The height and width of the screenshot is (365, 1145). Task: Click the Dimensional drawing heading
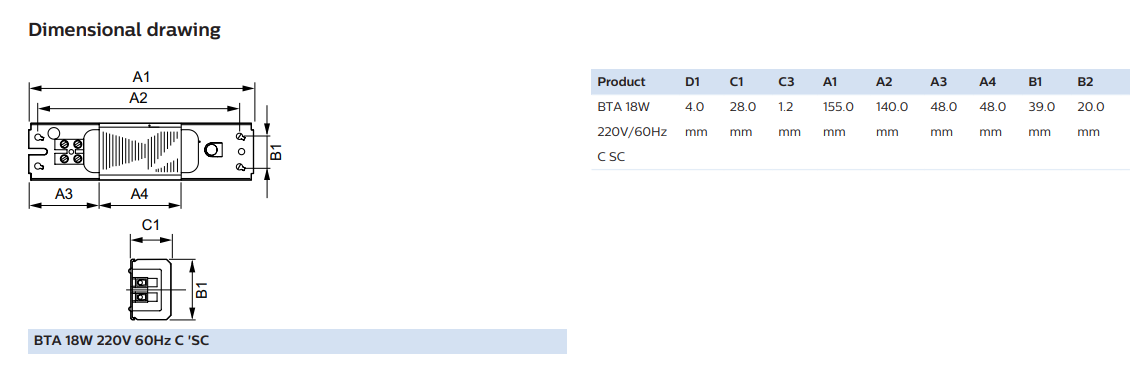click(x=124, y=30)
